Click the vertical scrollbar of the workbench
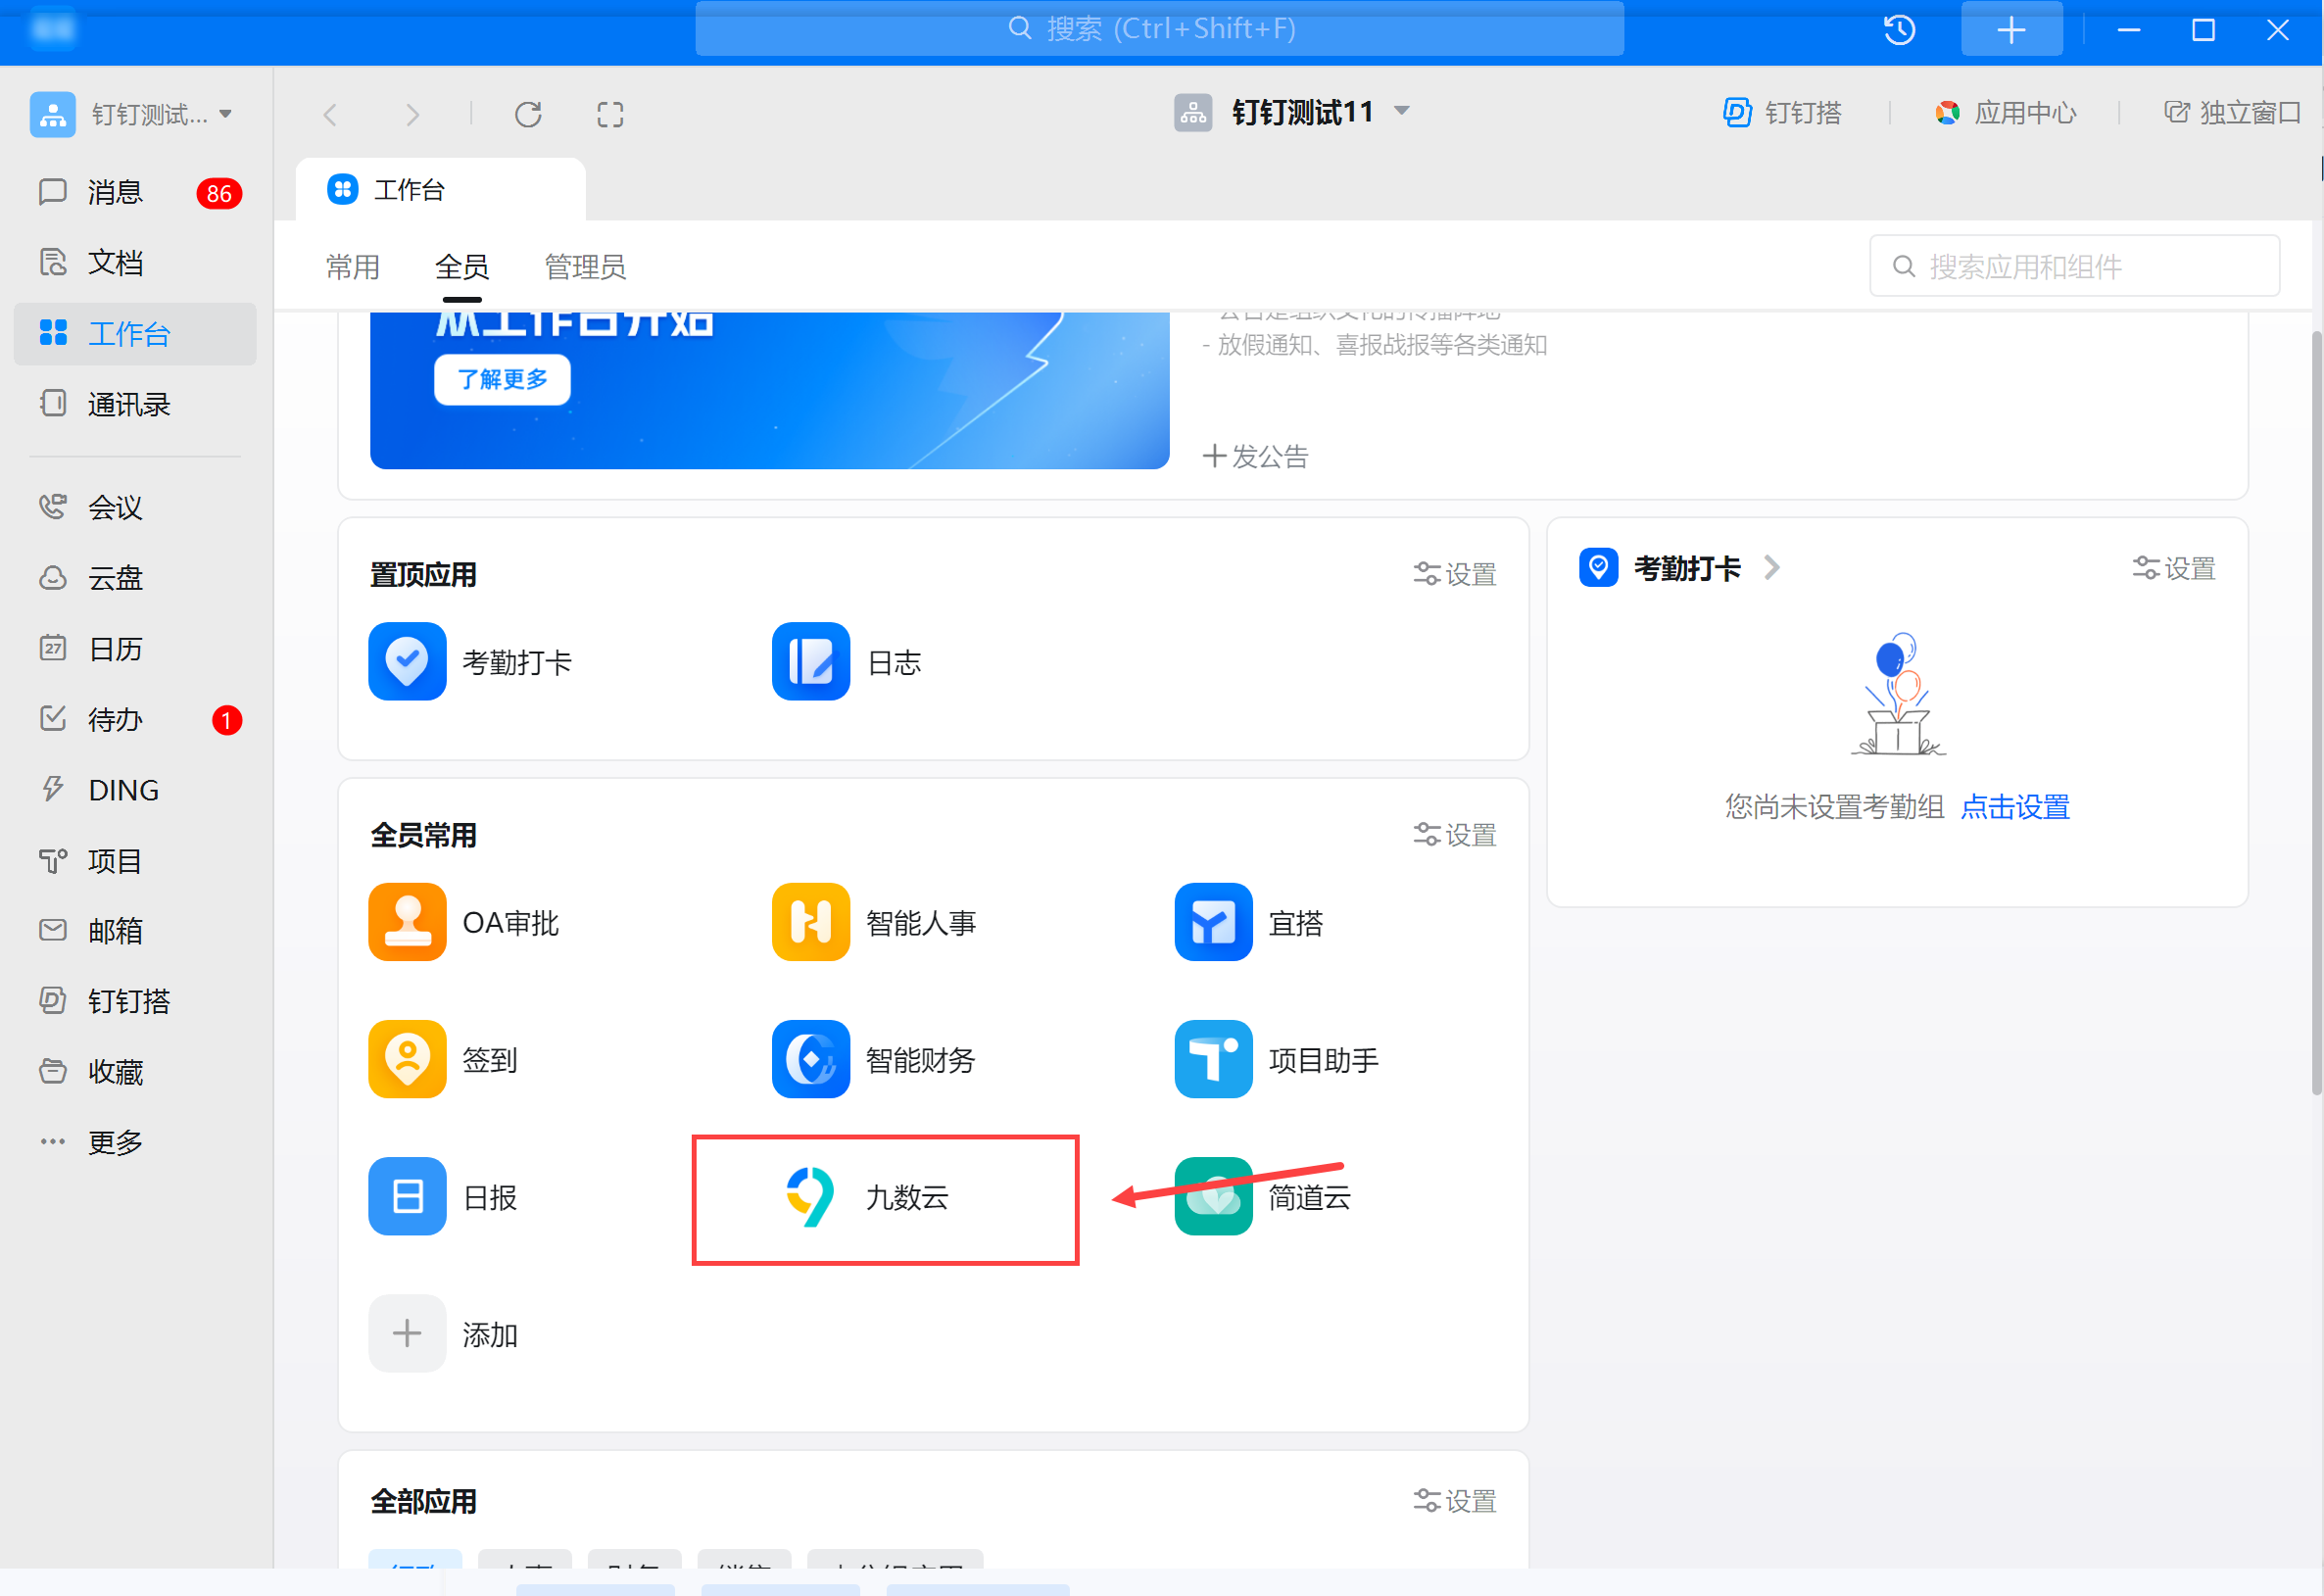Screen dimensions: 2324x1596 [x=2316, y=711]
